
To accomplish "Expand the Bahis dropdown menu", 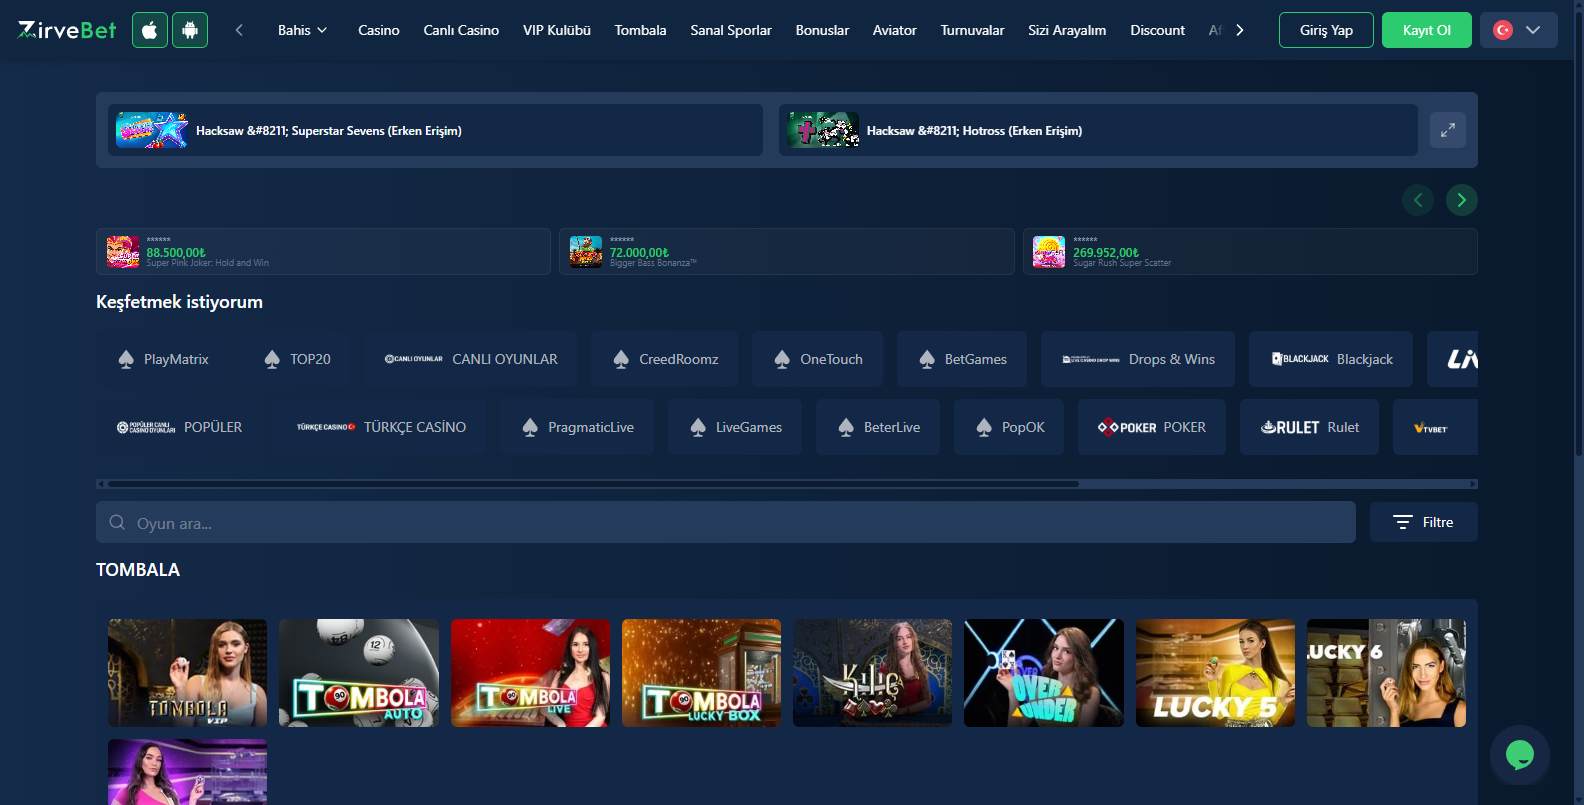I will [x=302, y=30].
